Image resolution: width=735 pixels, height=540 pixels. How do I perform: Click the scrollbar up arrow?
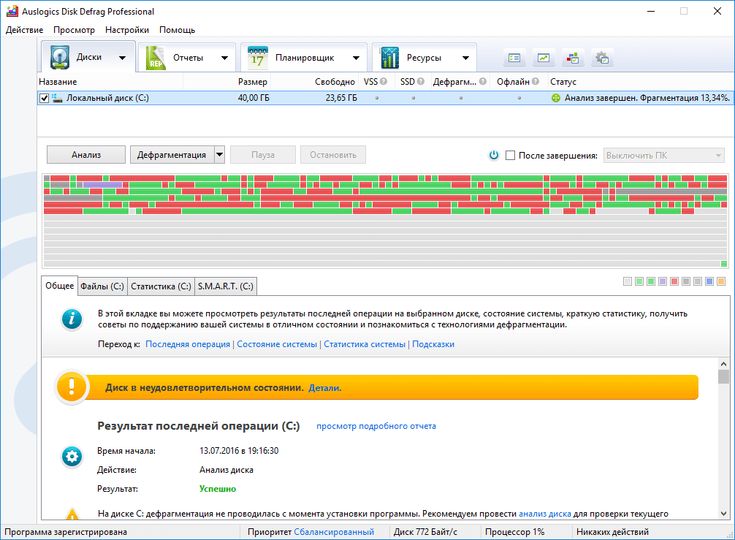(723, 364)
